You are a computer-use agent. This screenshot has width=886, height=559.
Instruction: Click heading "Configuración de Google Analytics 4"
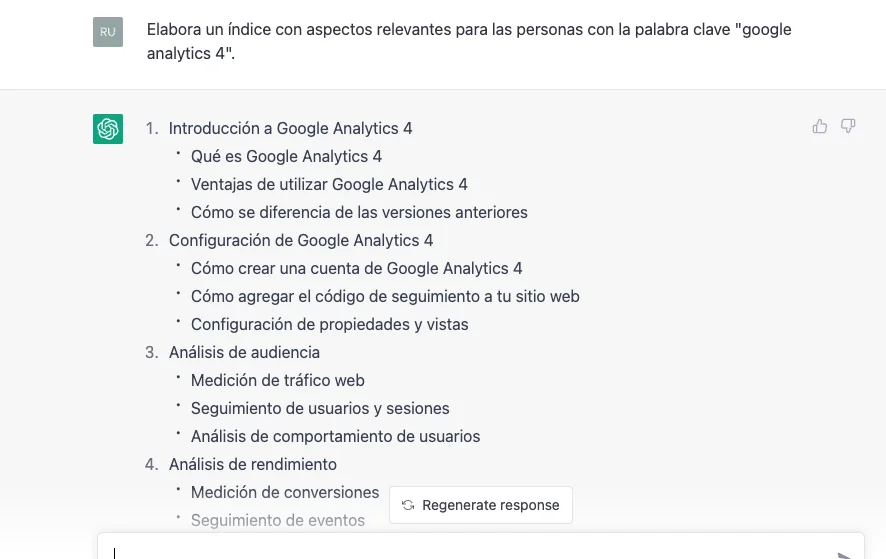[x=301, y=240]
